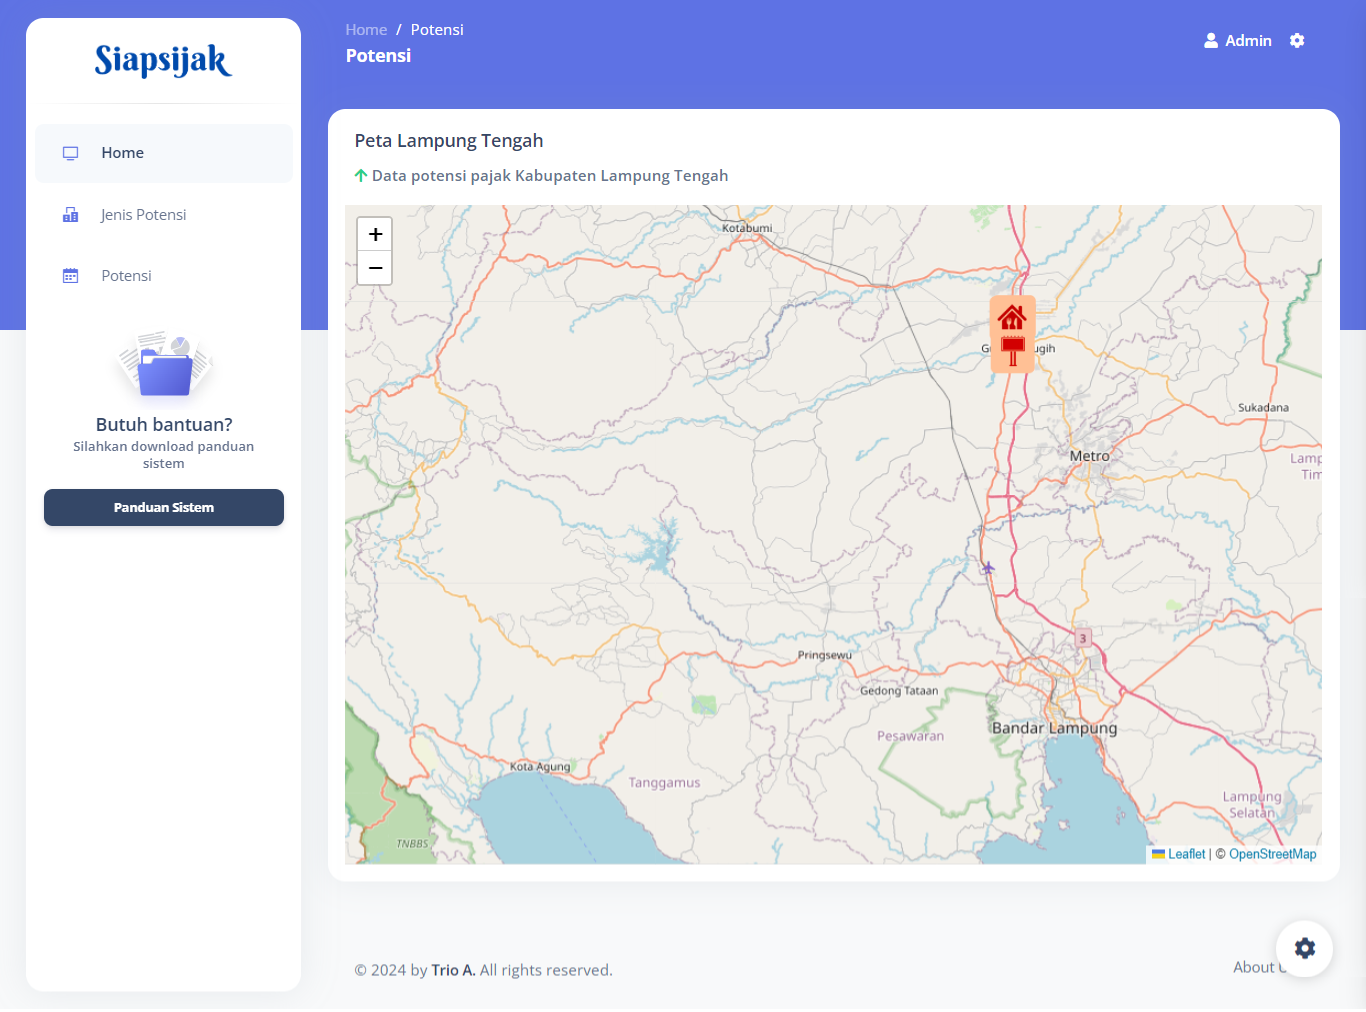
Task: Click the Trio A. footer link
Action: [x=453, y=970]
